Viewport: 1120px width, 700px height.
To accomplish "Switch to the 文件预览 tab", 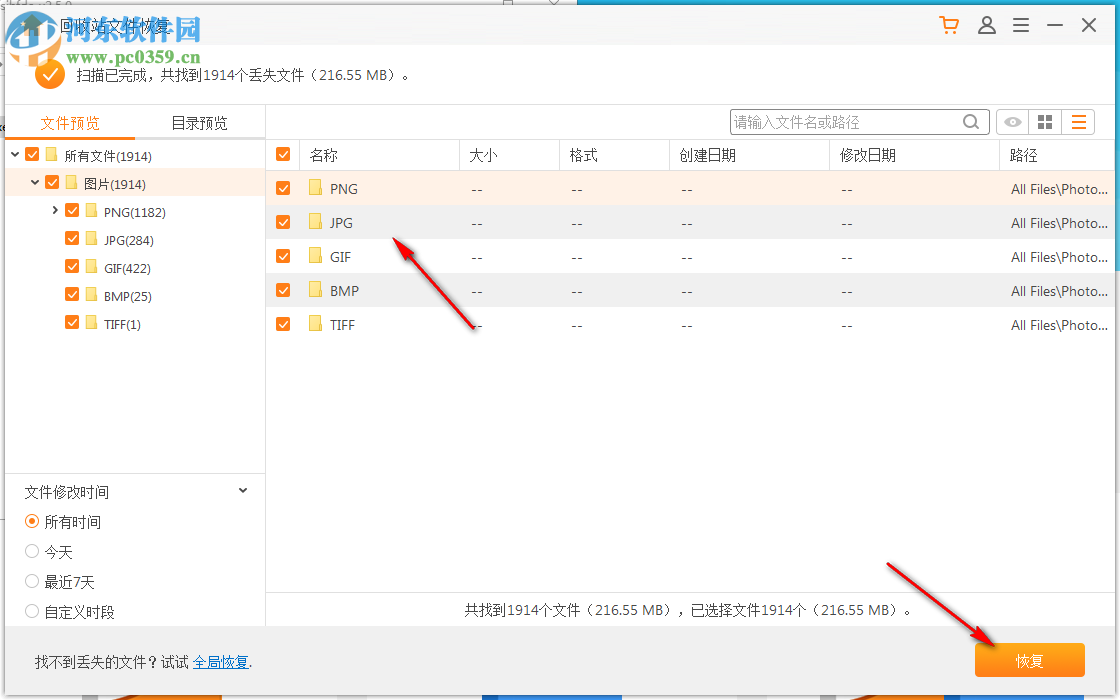I will point(68,122).
